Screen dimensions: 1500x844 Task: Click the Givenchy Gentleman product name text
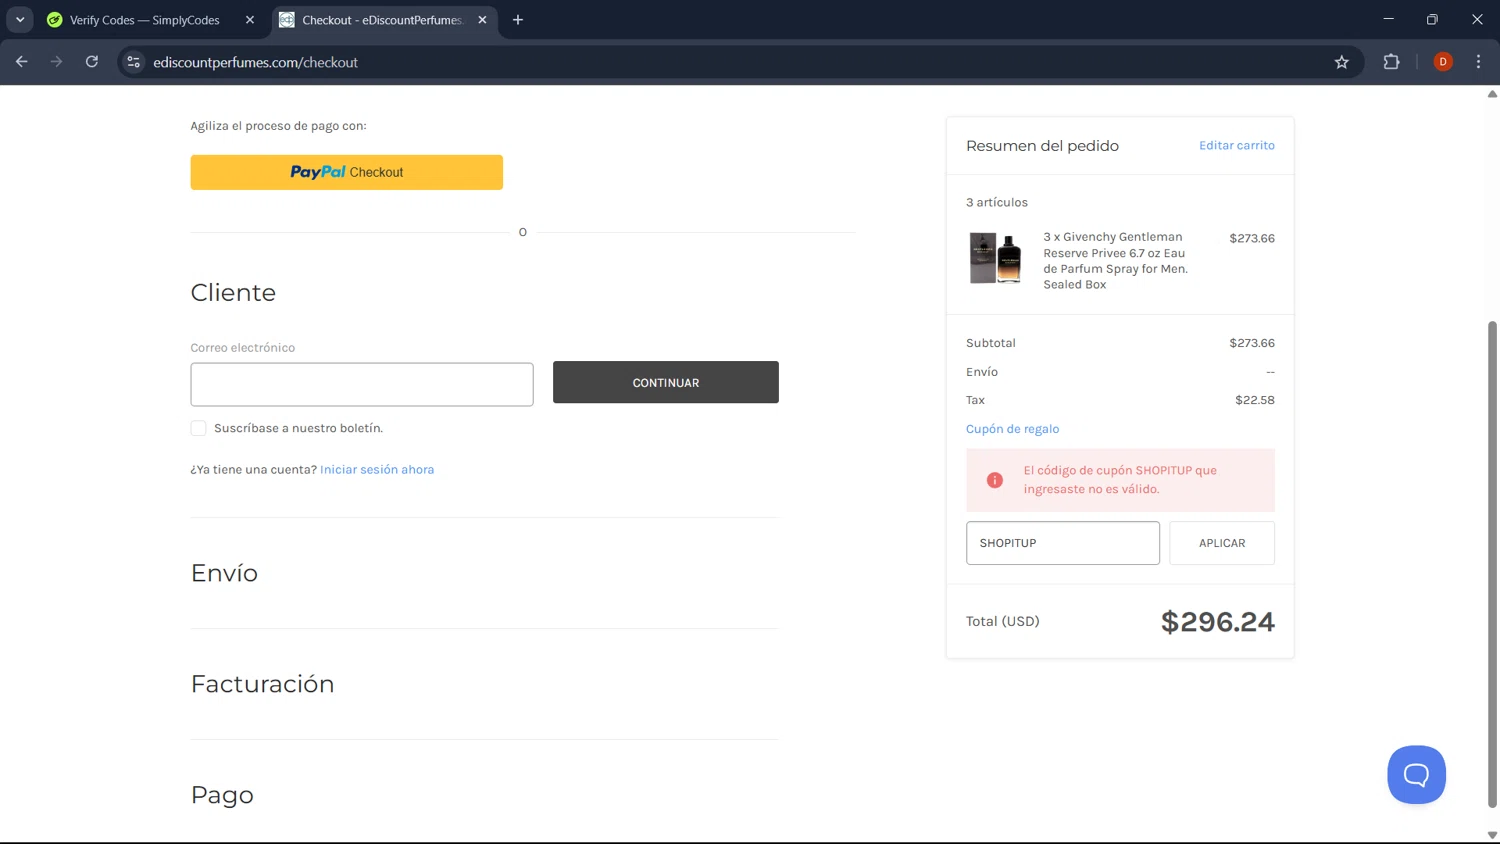pyautogui.click(x=1115, y=261)
